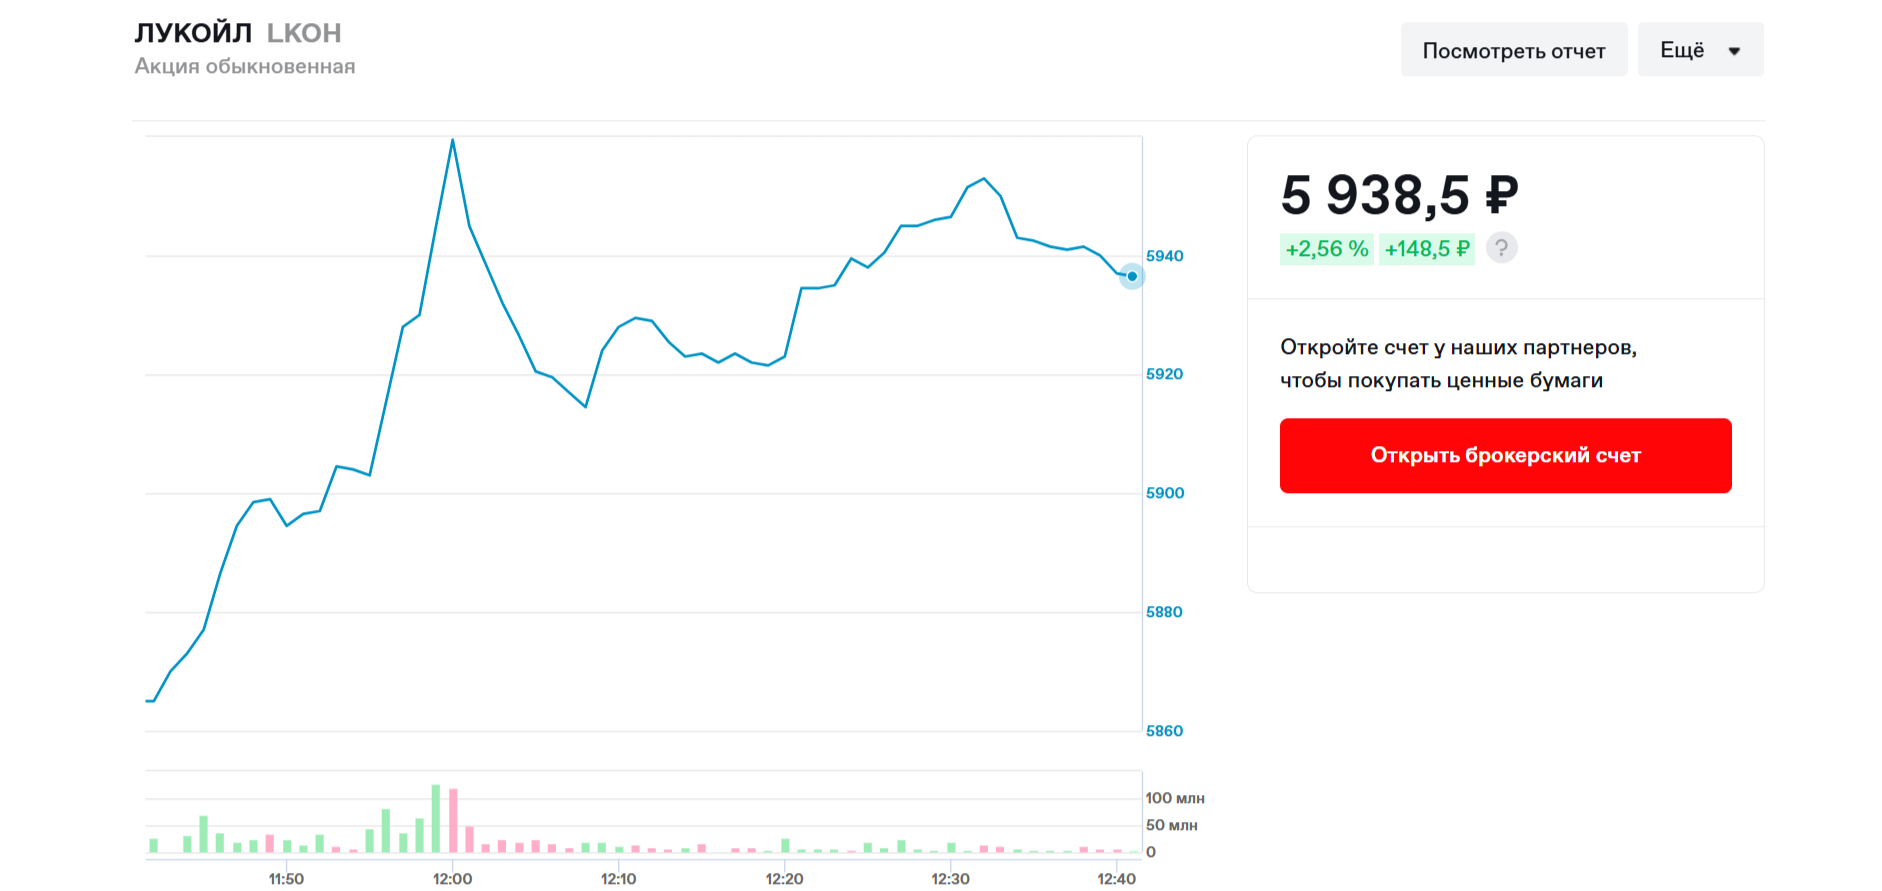Click the 5 938,5 ₽ current price

point(1399,194)
